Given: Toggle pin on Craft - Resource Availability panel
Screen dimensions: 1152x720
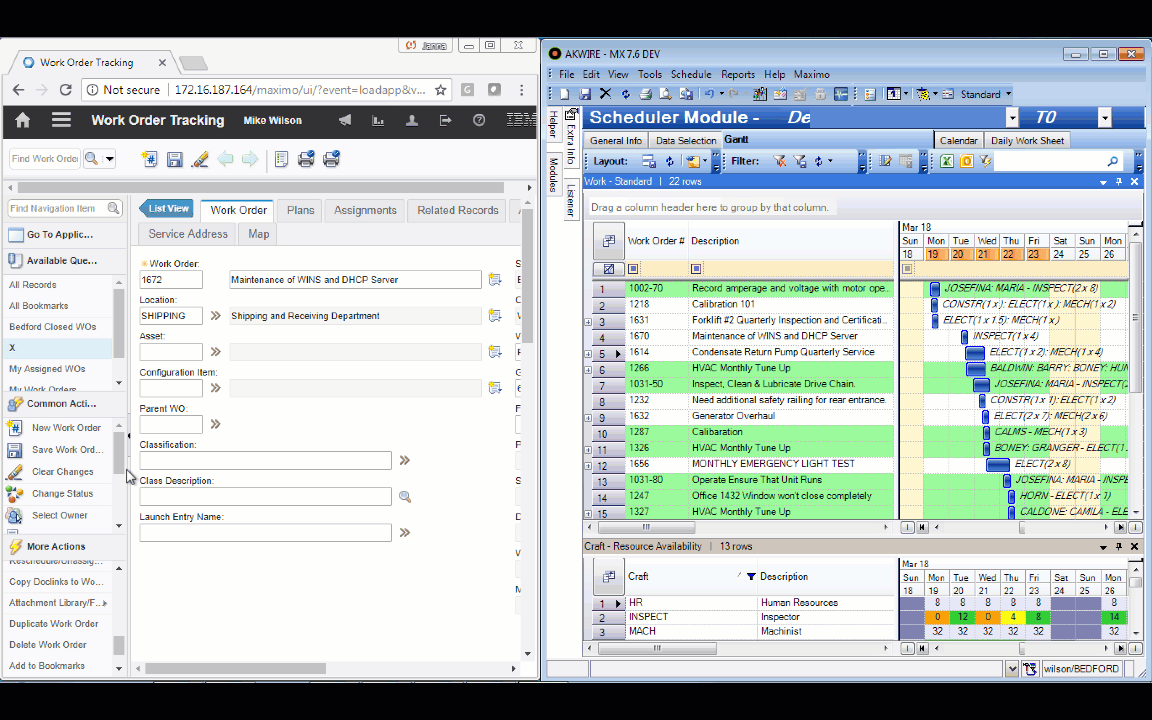Looking at the screenshot, I should click(x=1119, y=547).
